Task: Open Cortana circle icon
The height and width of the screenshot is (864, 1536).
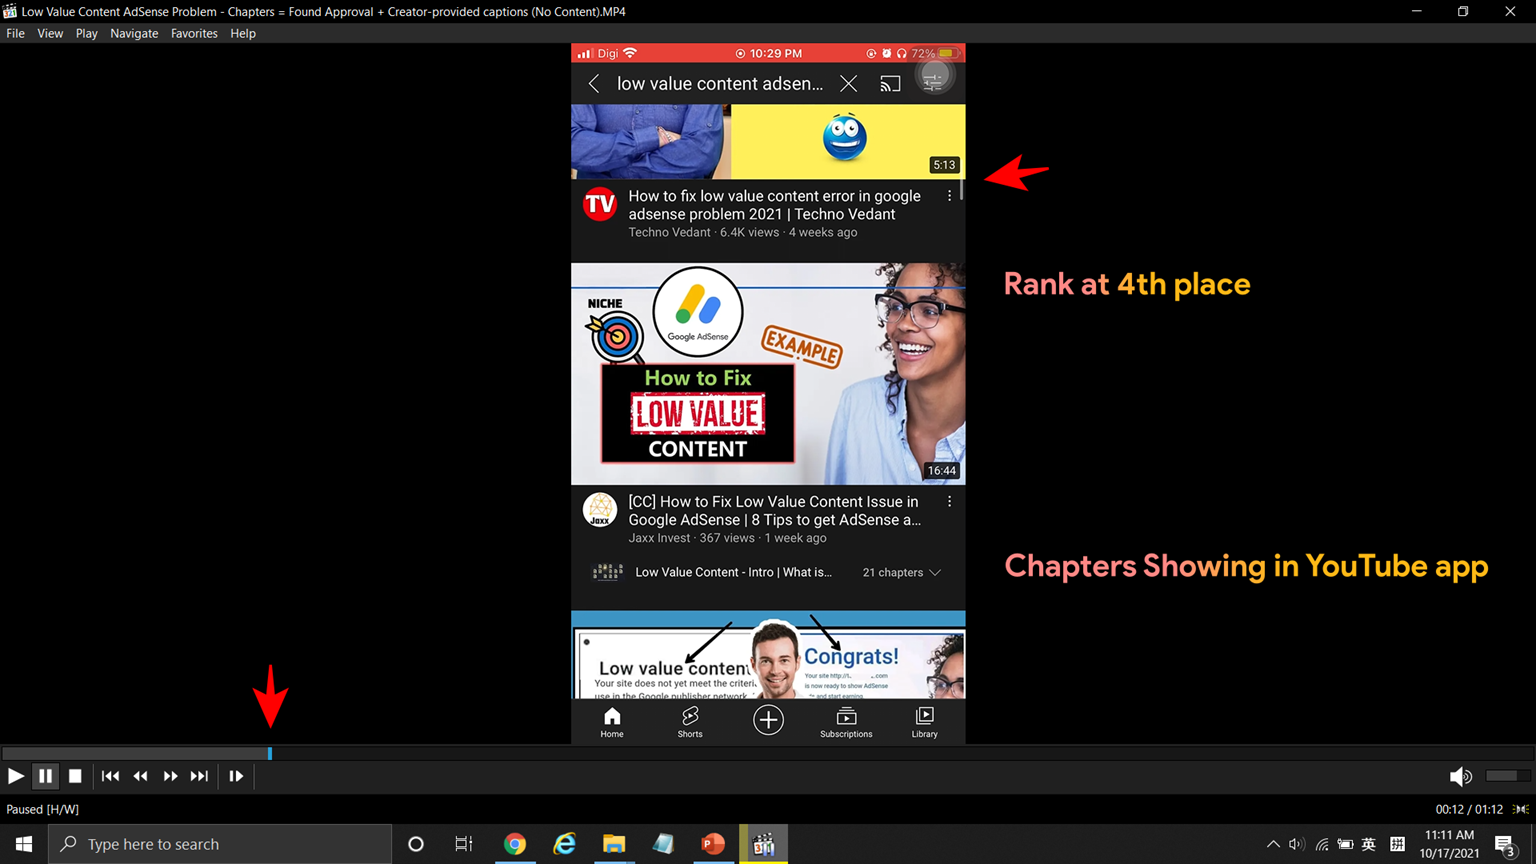Action: click(x=416, y=844)
